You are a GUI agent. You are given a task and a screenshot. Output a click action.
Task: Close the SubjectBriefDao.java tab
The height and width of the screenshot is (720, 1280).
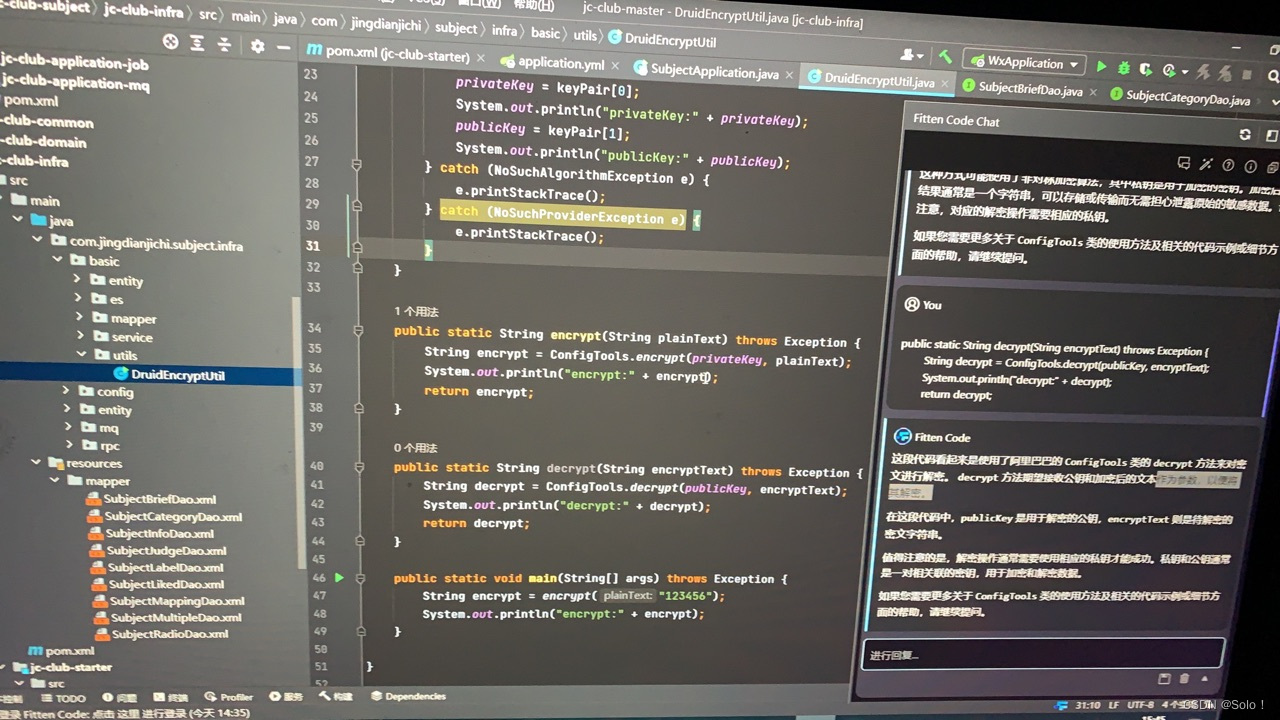[x=1093, y=92]
